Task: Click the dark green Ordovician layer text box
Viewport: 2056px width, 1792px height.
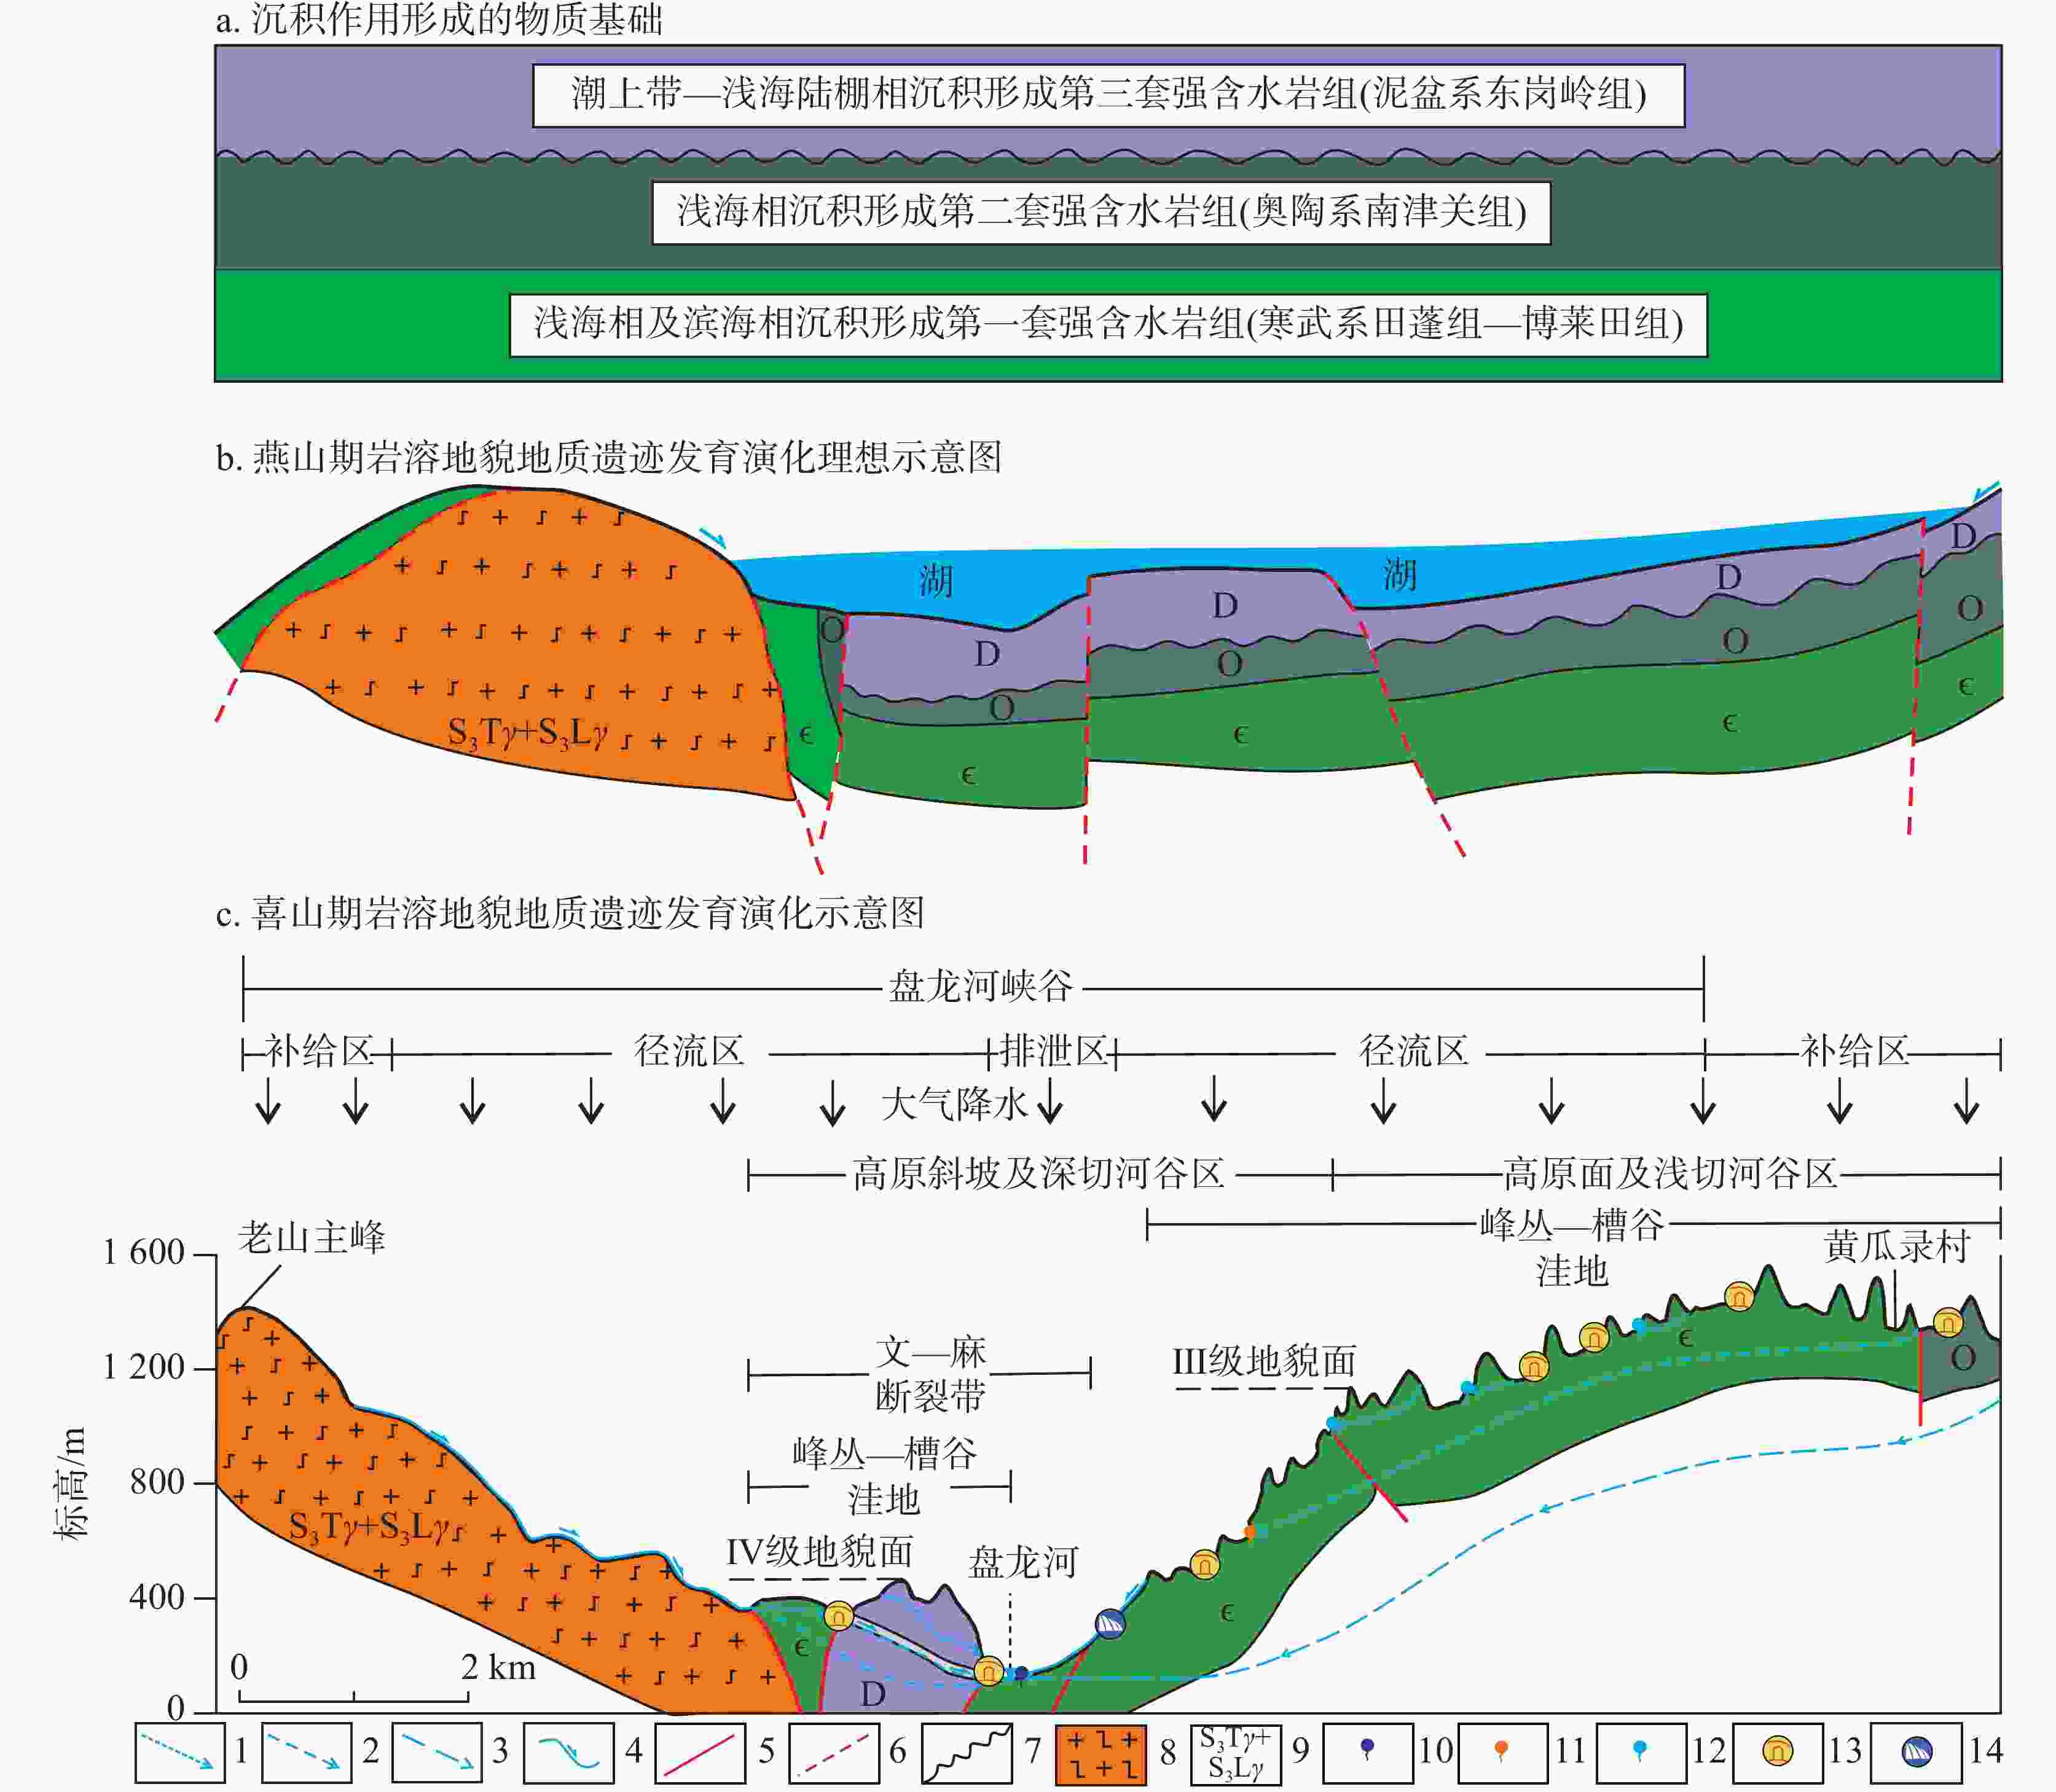Action: click(x=1101, y=212)
